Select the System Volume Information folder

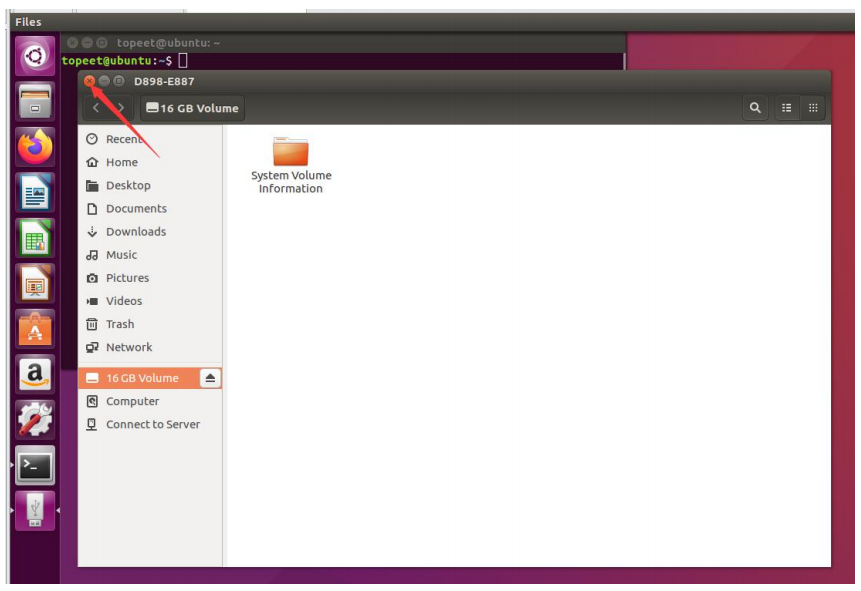coord(291,165)
